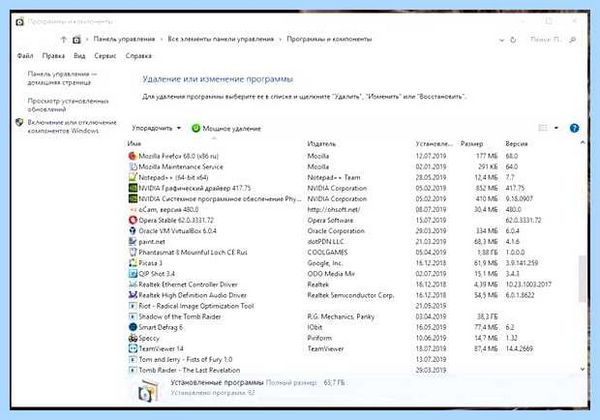Click the list scrollbar up arrow
The image size is (600, 420).
582,143
